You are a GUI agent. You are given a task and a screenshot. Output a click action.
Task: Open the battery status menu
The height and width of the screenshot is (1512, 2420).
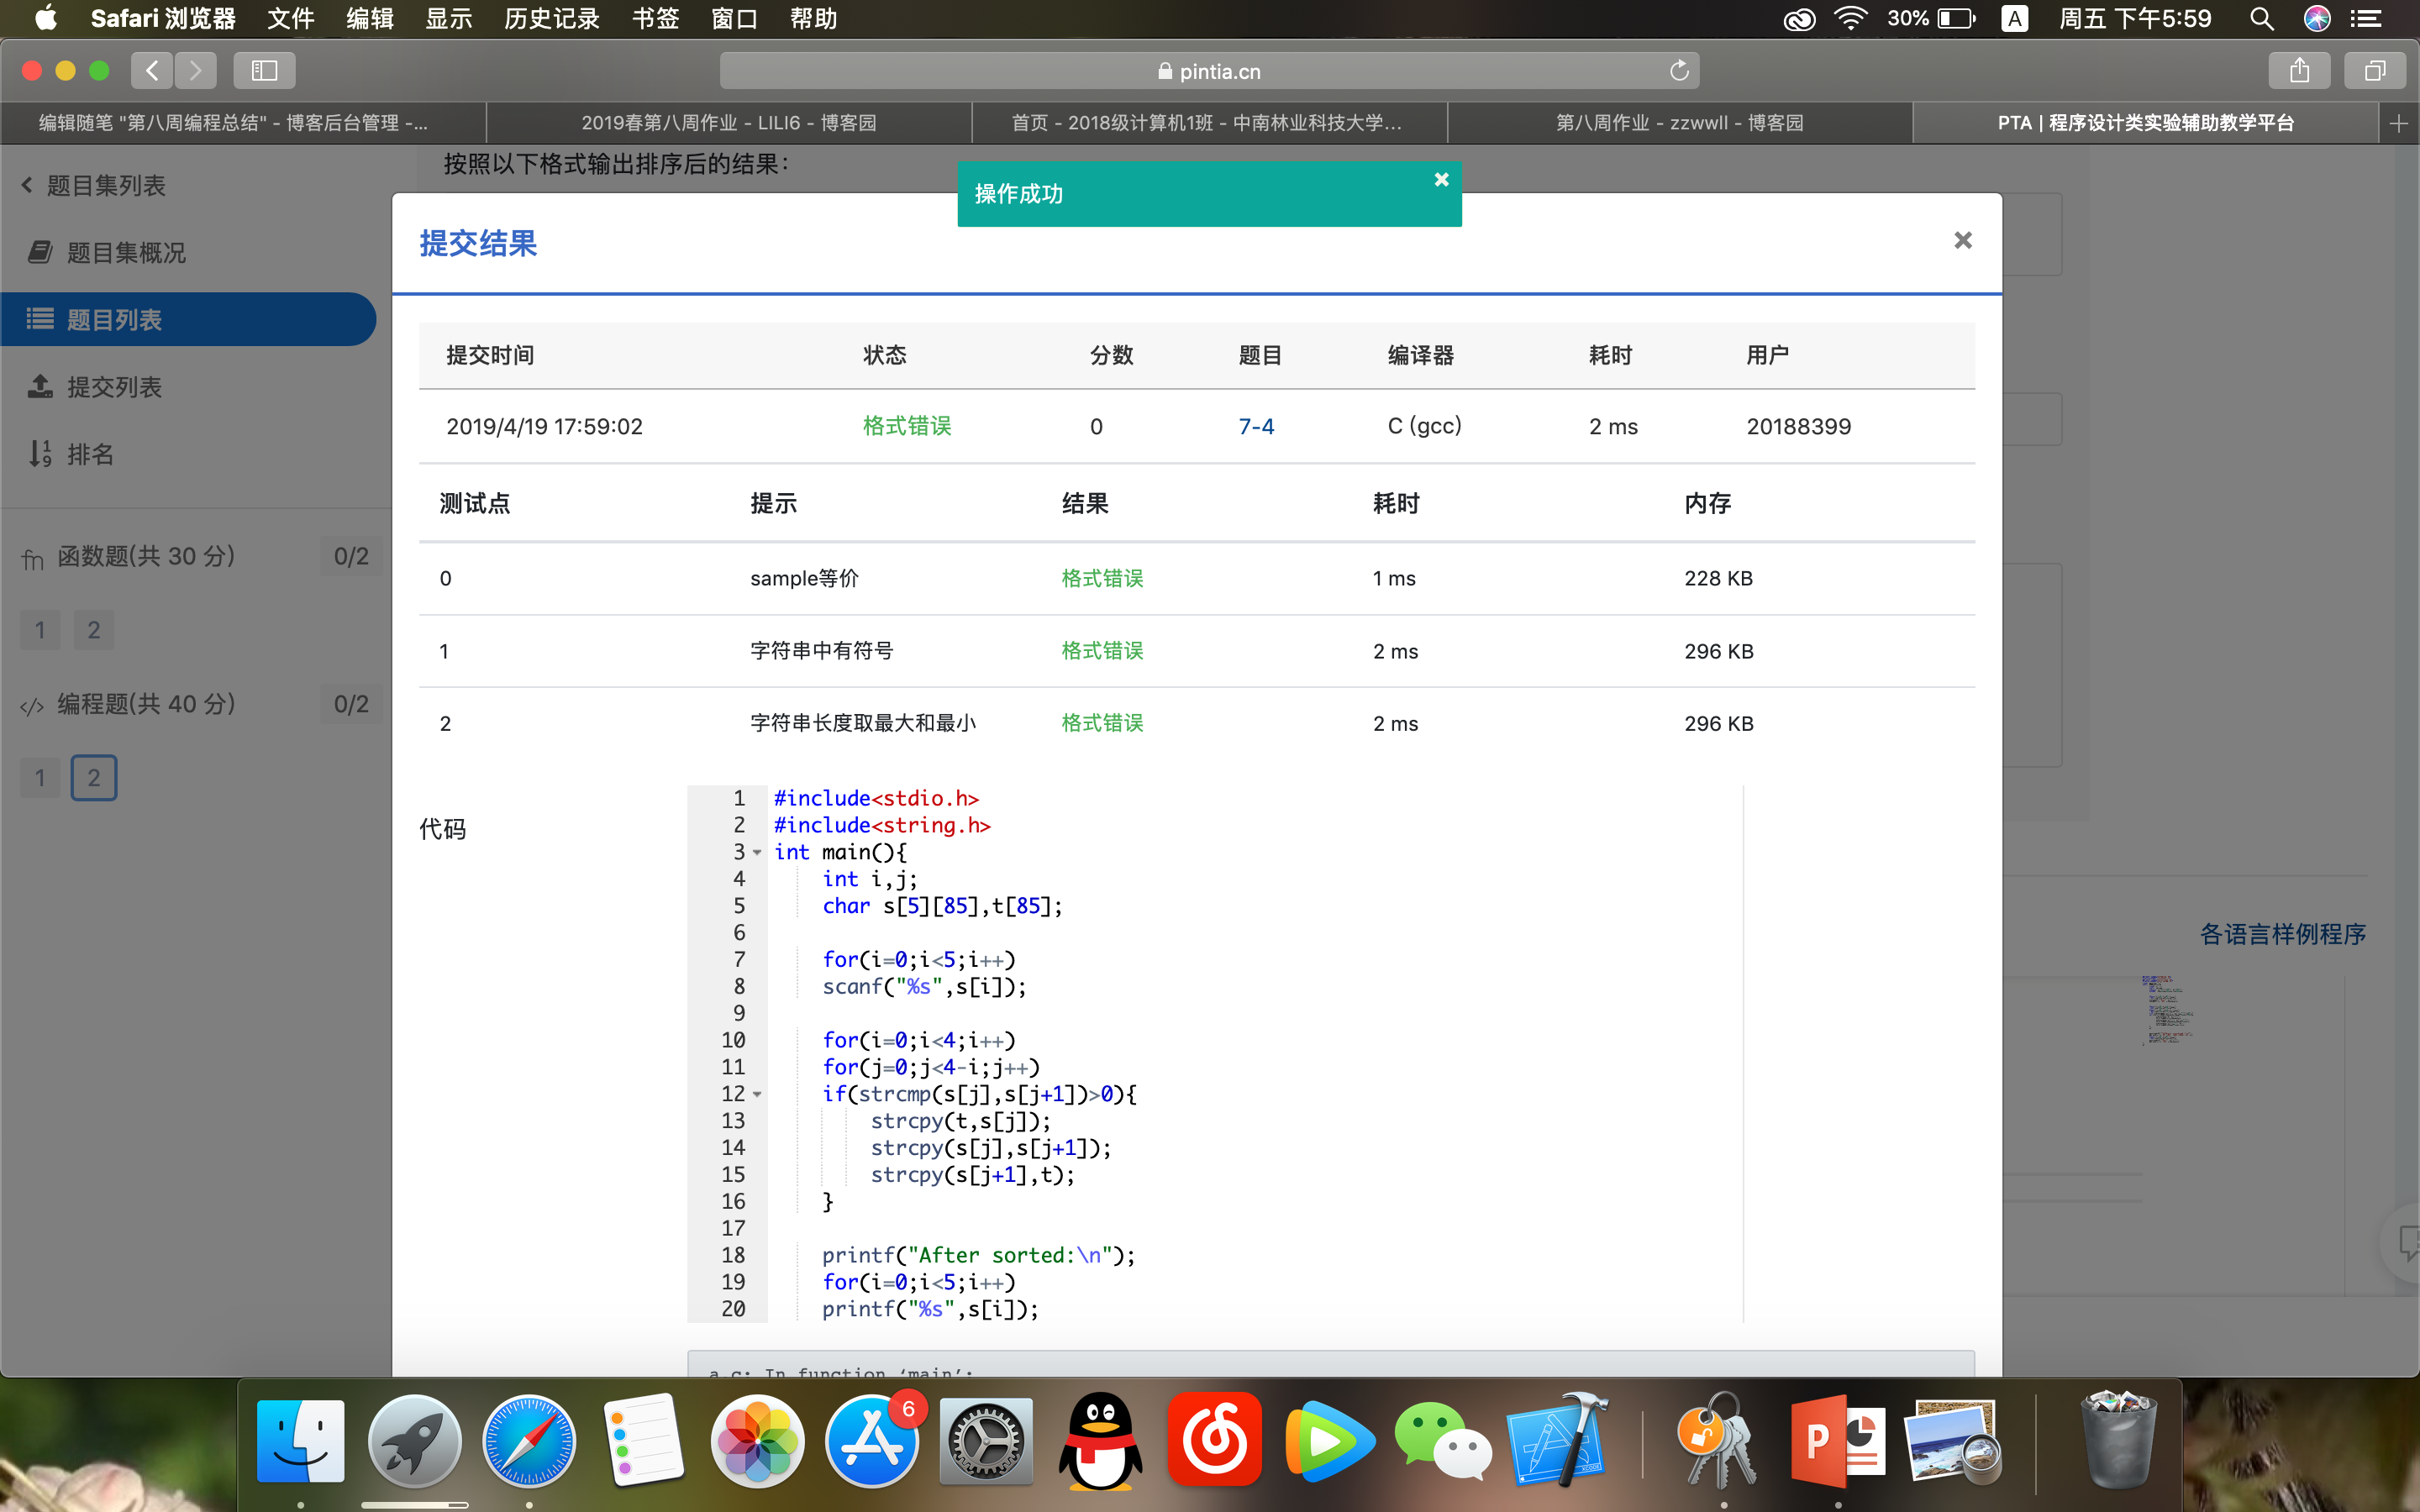pyautogui.click(x=1931, y=18)
